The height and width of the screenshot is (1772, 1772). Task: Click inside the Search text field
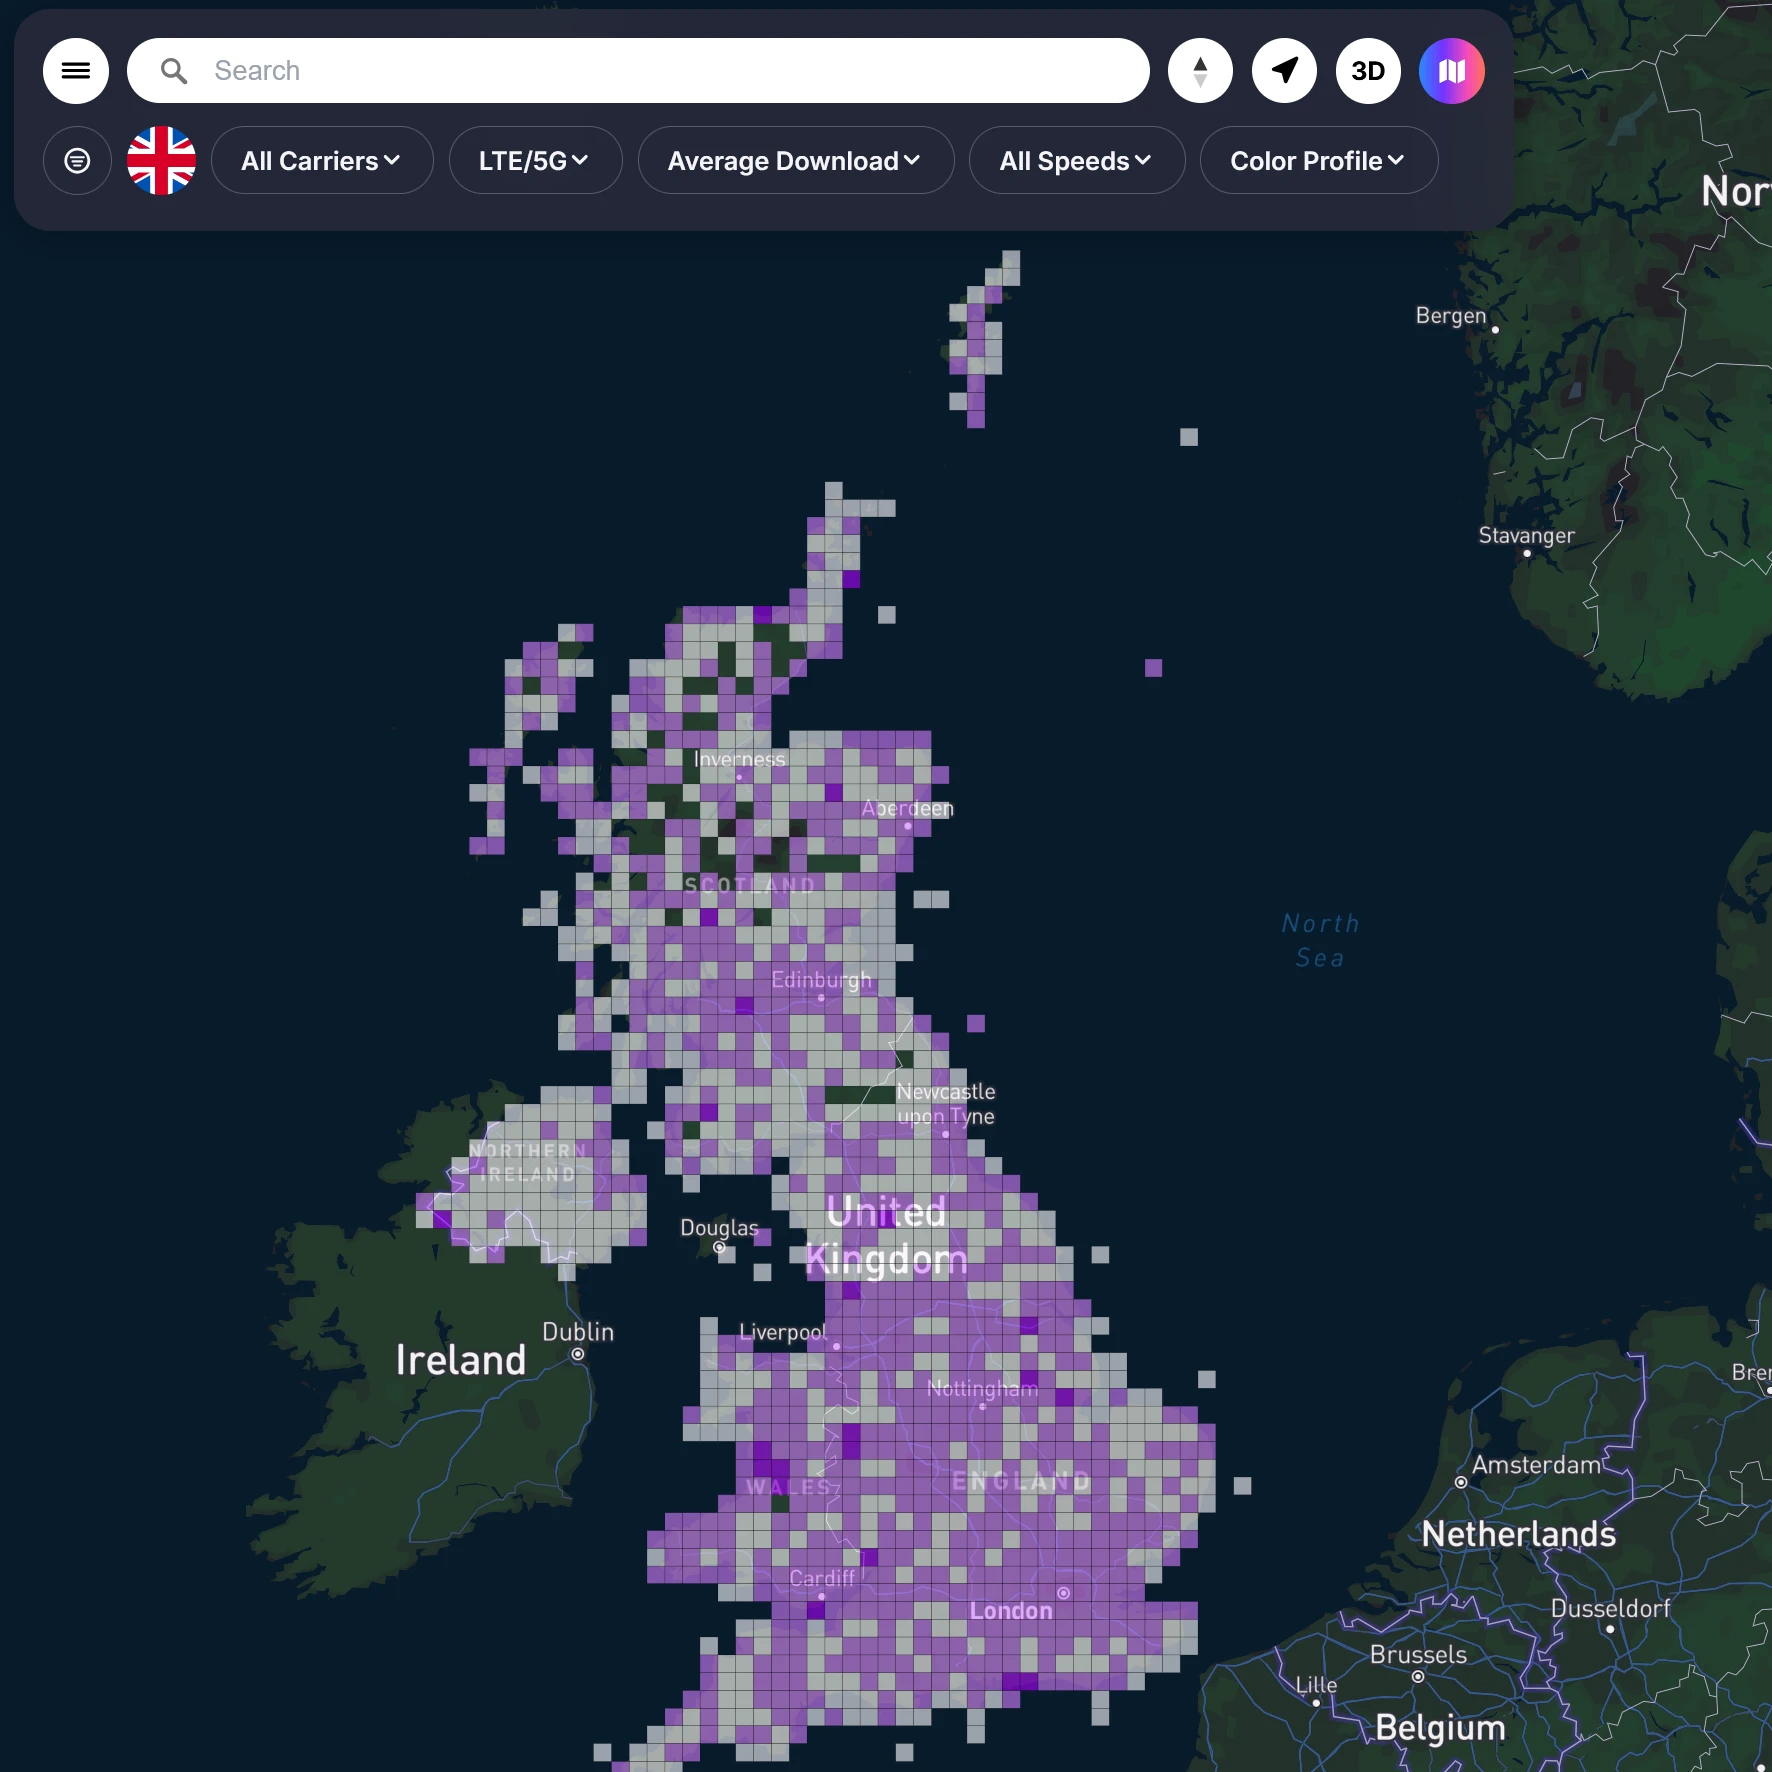click(x=660, y=71)
